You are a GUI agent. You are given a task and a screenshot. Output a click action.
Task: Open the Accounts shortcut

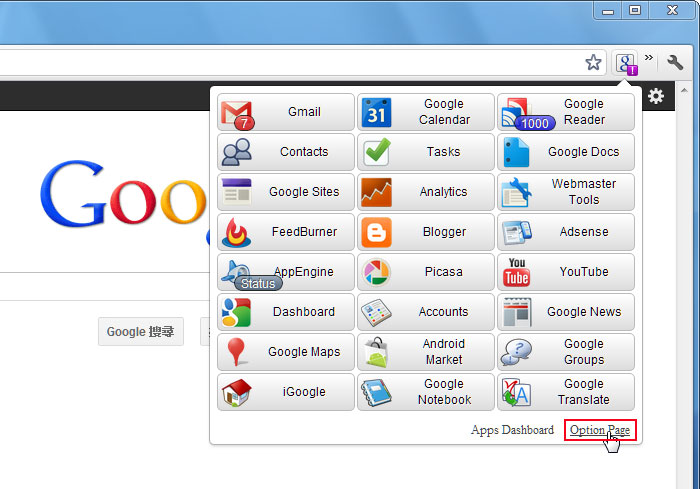426,312
